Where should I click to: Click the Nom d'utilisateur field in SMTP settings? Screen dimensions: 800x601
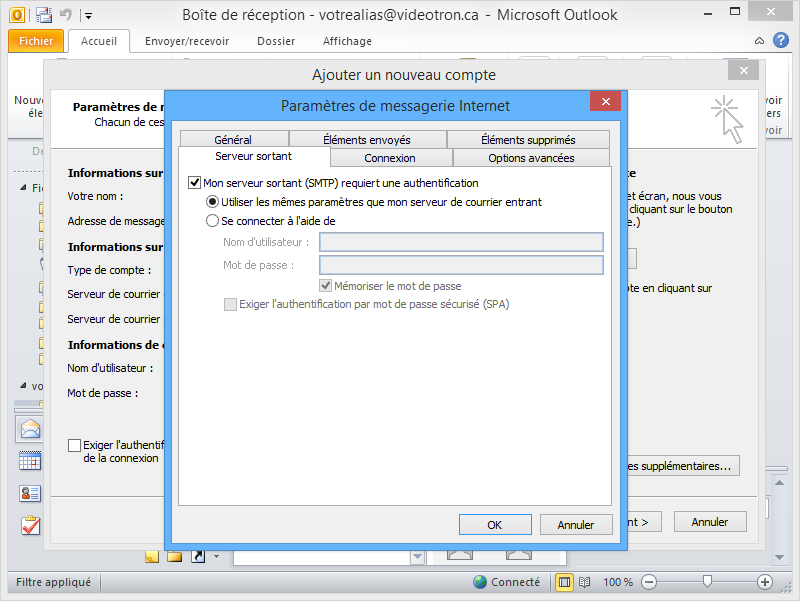pos(461,242)
